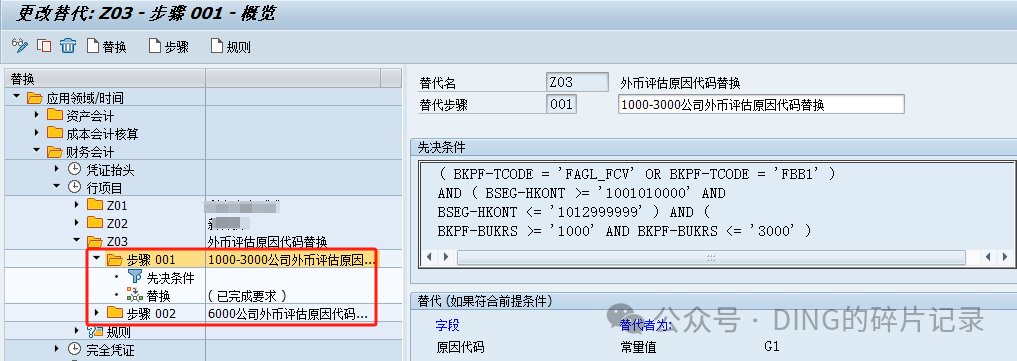Expand the 凭证抬头 node

[57, 169]
